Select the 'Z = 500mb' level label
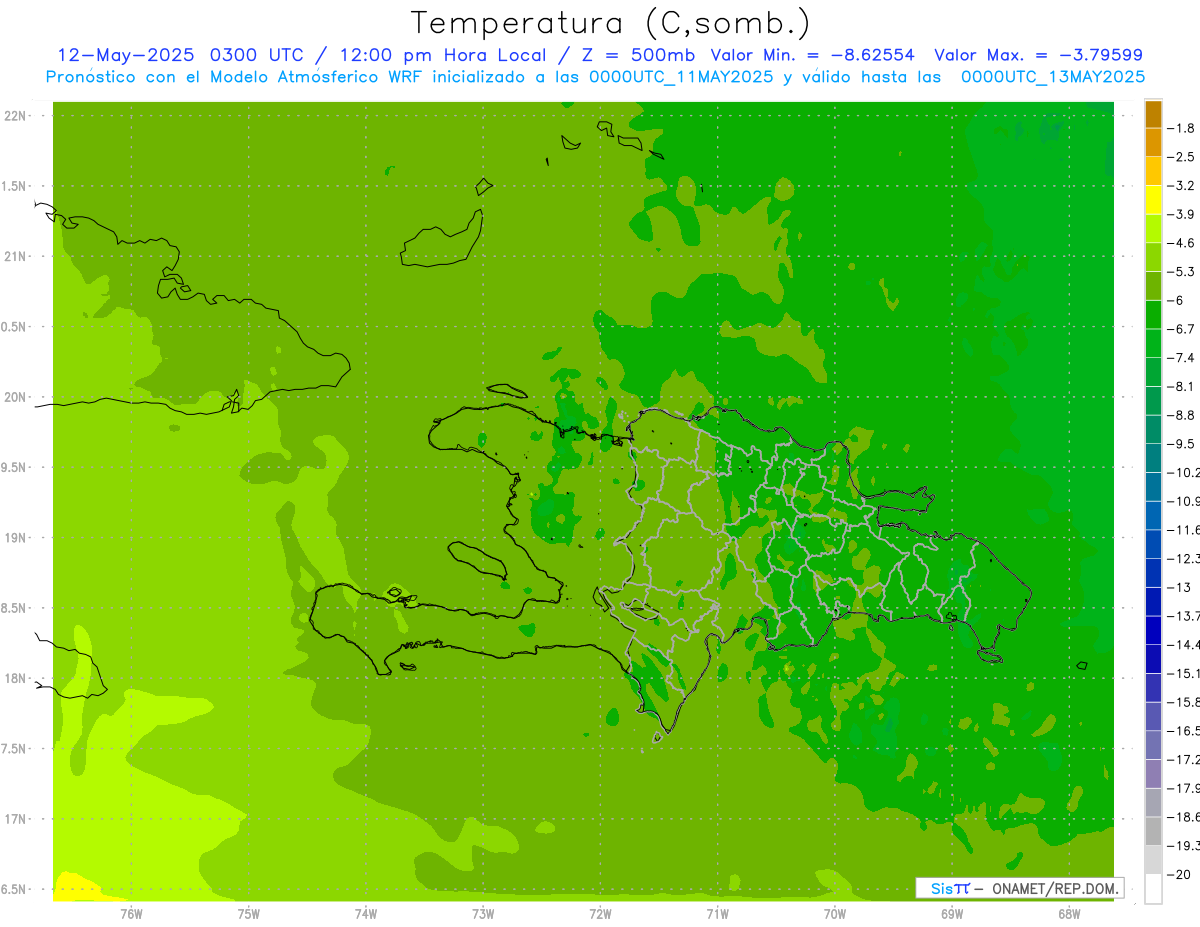Image resolution: width=1200 pixels, height=927 pixels. tap(638, 55)
